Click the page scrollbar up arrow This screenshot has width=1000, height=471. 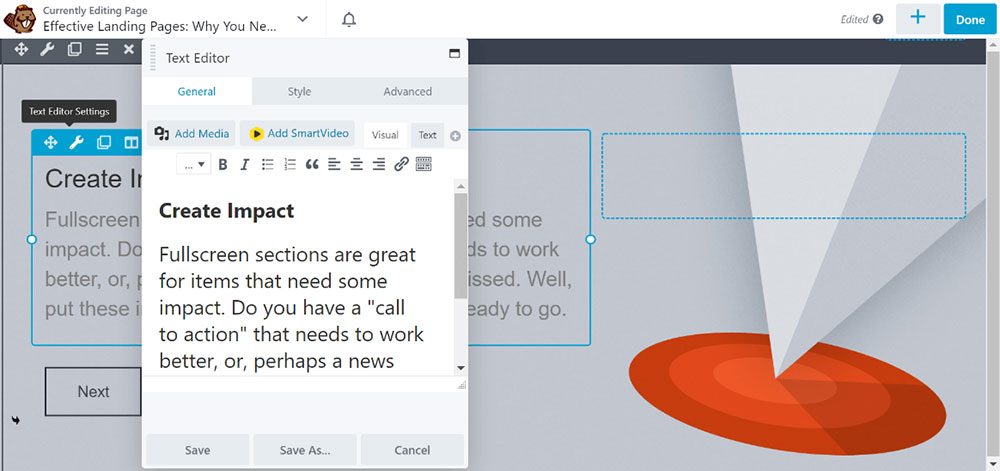pos(994,45)
